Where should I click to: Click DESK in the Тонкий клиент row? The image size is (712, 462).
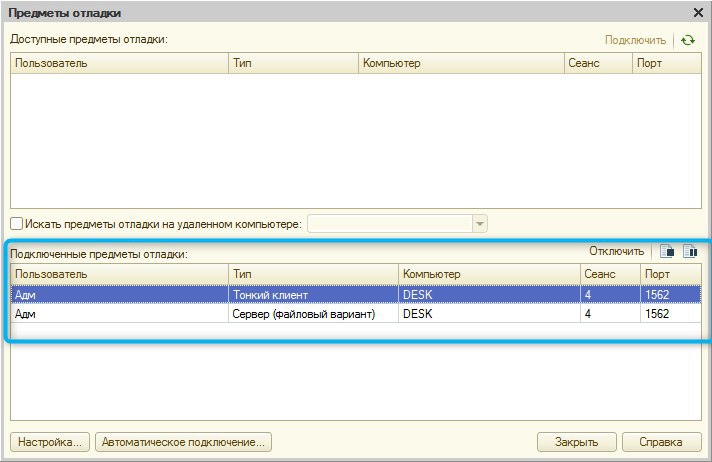coord(418,295)
